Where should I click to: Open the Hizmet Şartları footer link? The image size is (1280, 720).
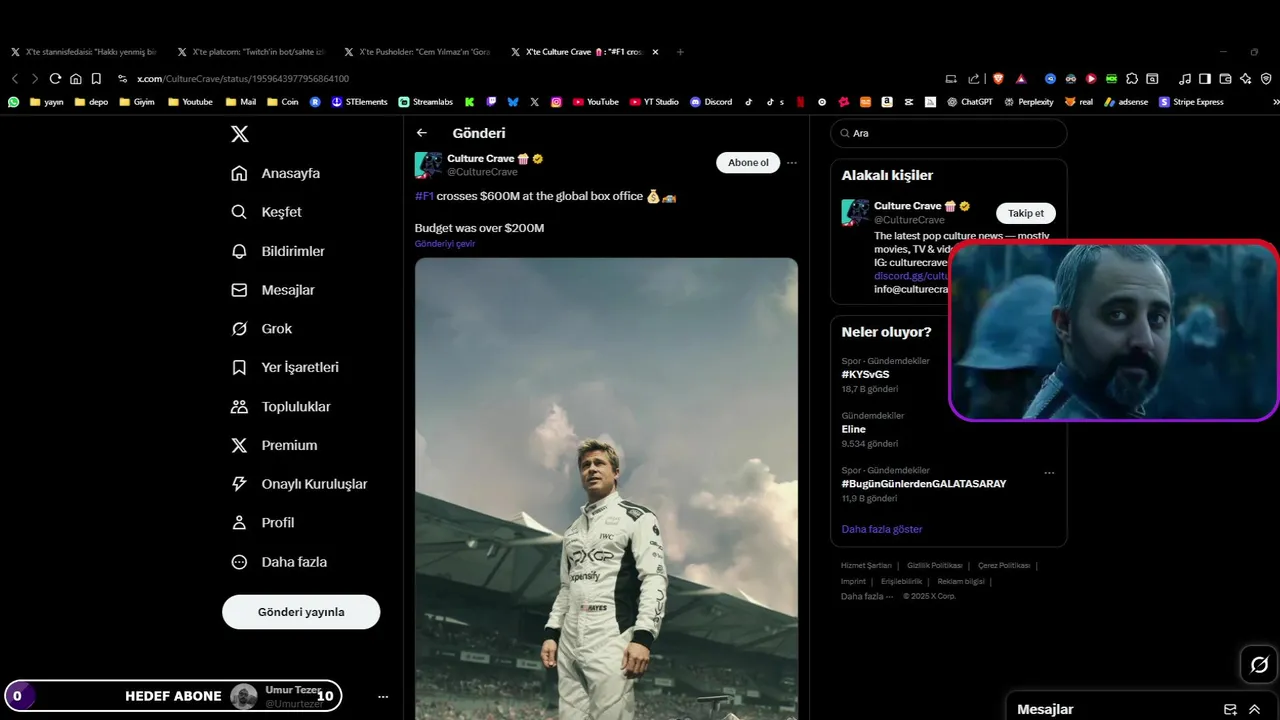click(x=866, y=566)
